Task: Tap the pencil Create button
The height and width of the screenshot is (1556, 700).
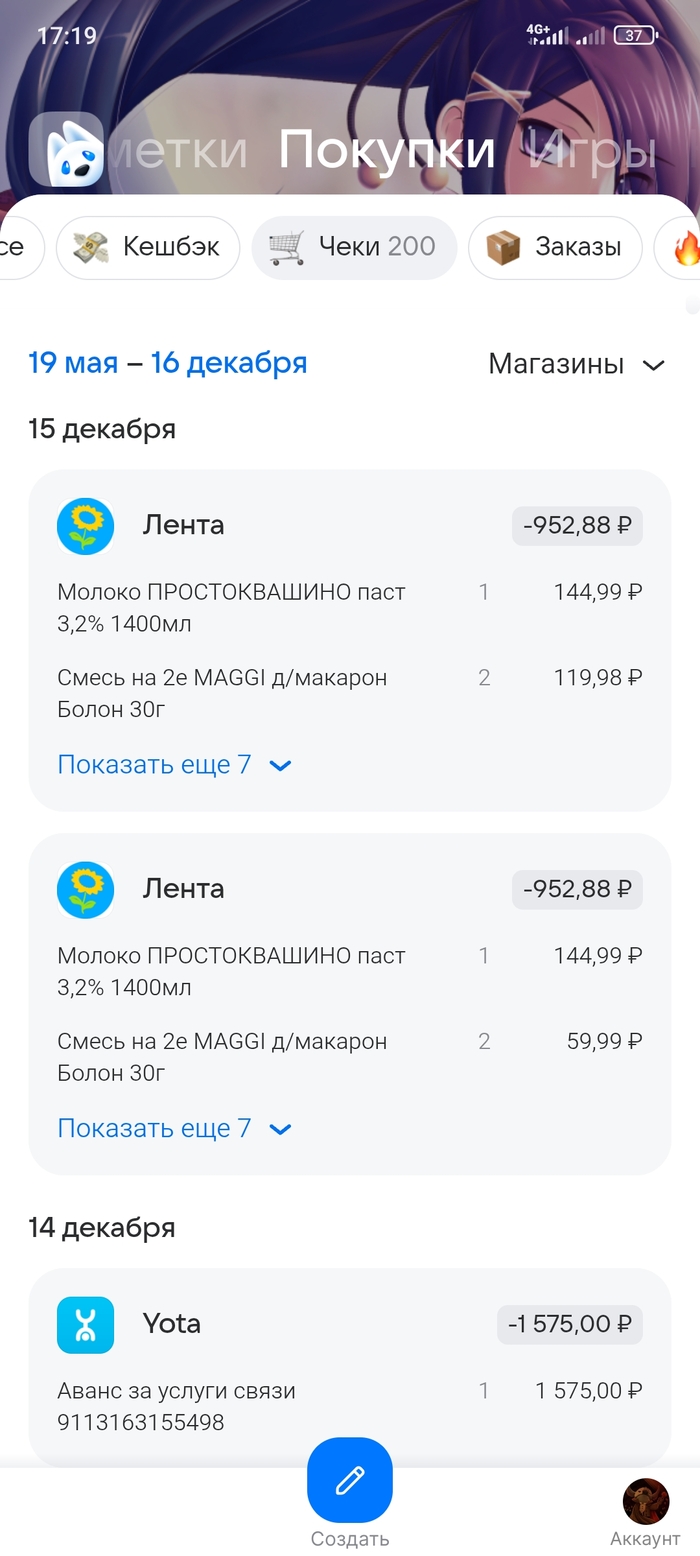Action: (x=350, y=1480)
